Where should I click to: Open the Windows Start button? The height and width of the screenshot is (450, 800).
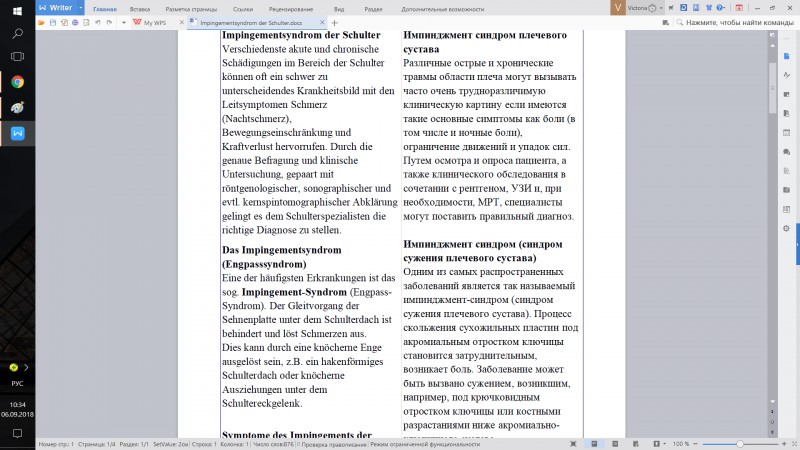pyautogui.click(x=17, y=11)
